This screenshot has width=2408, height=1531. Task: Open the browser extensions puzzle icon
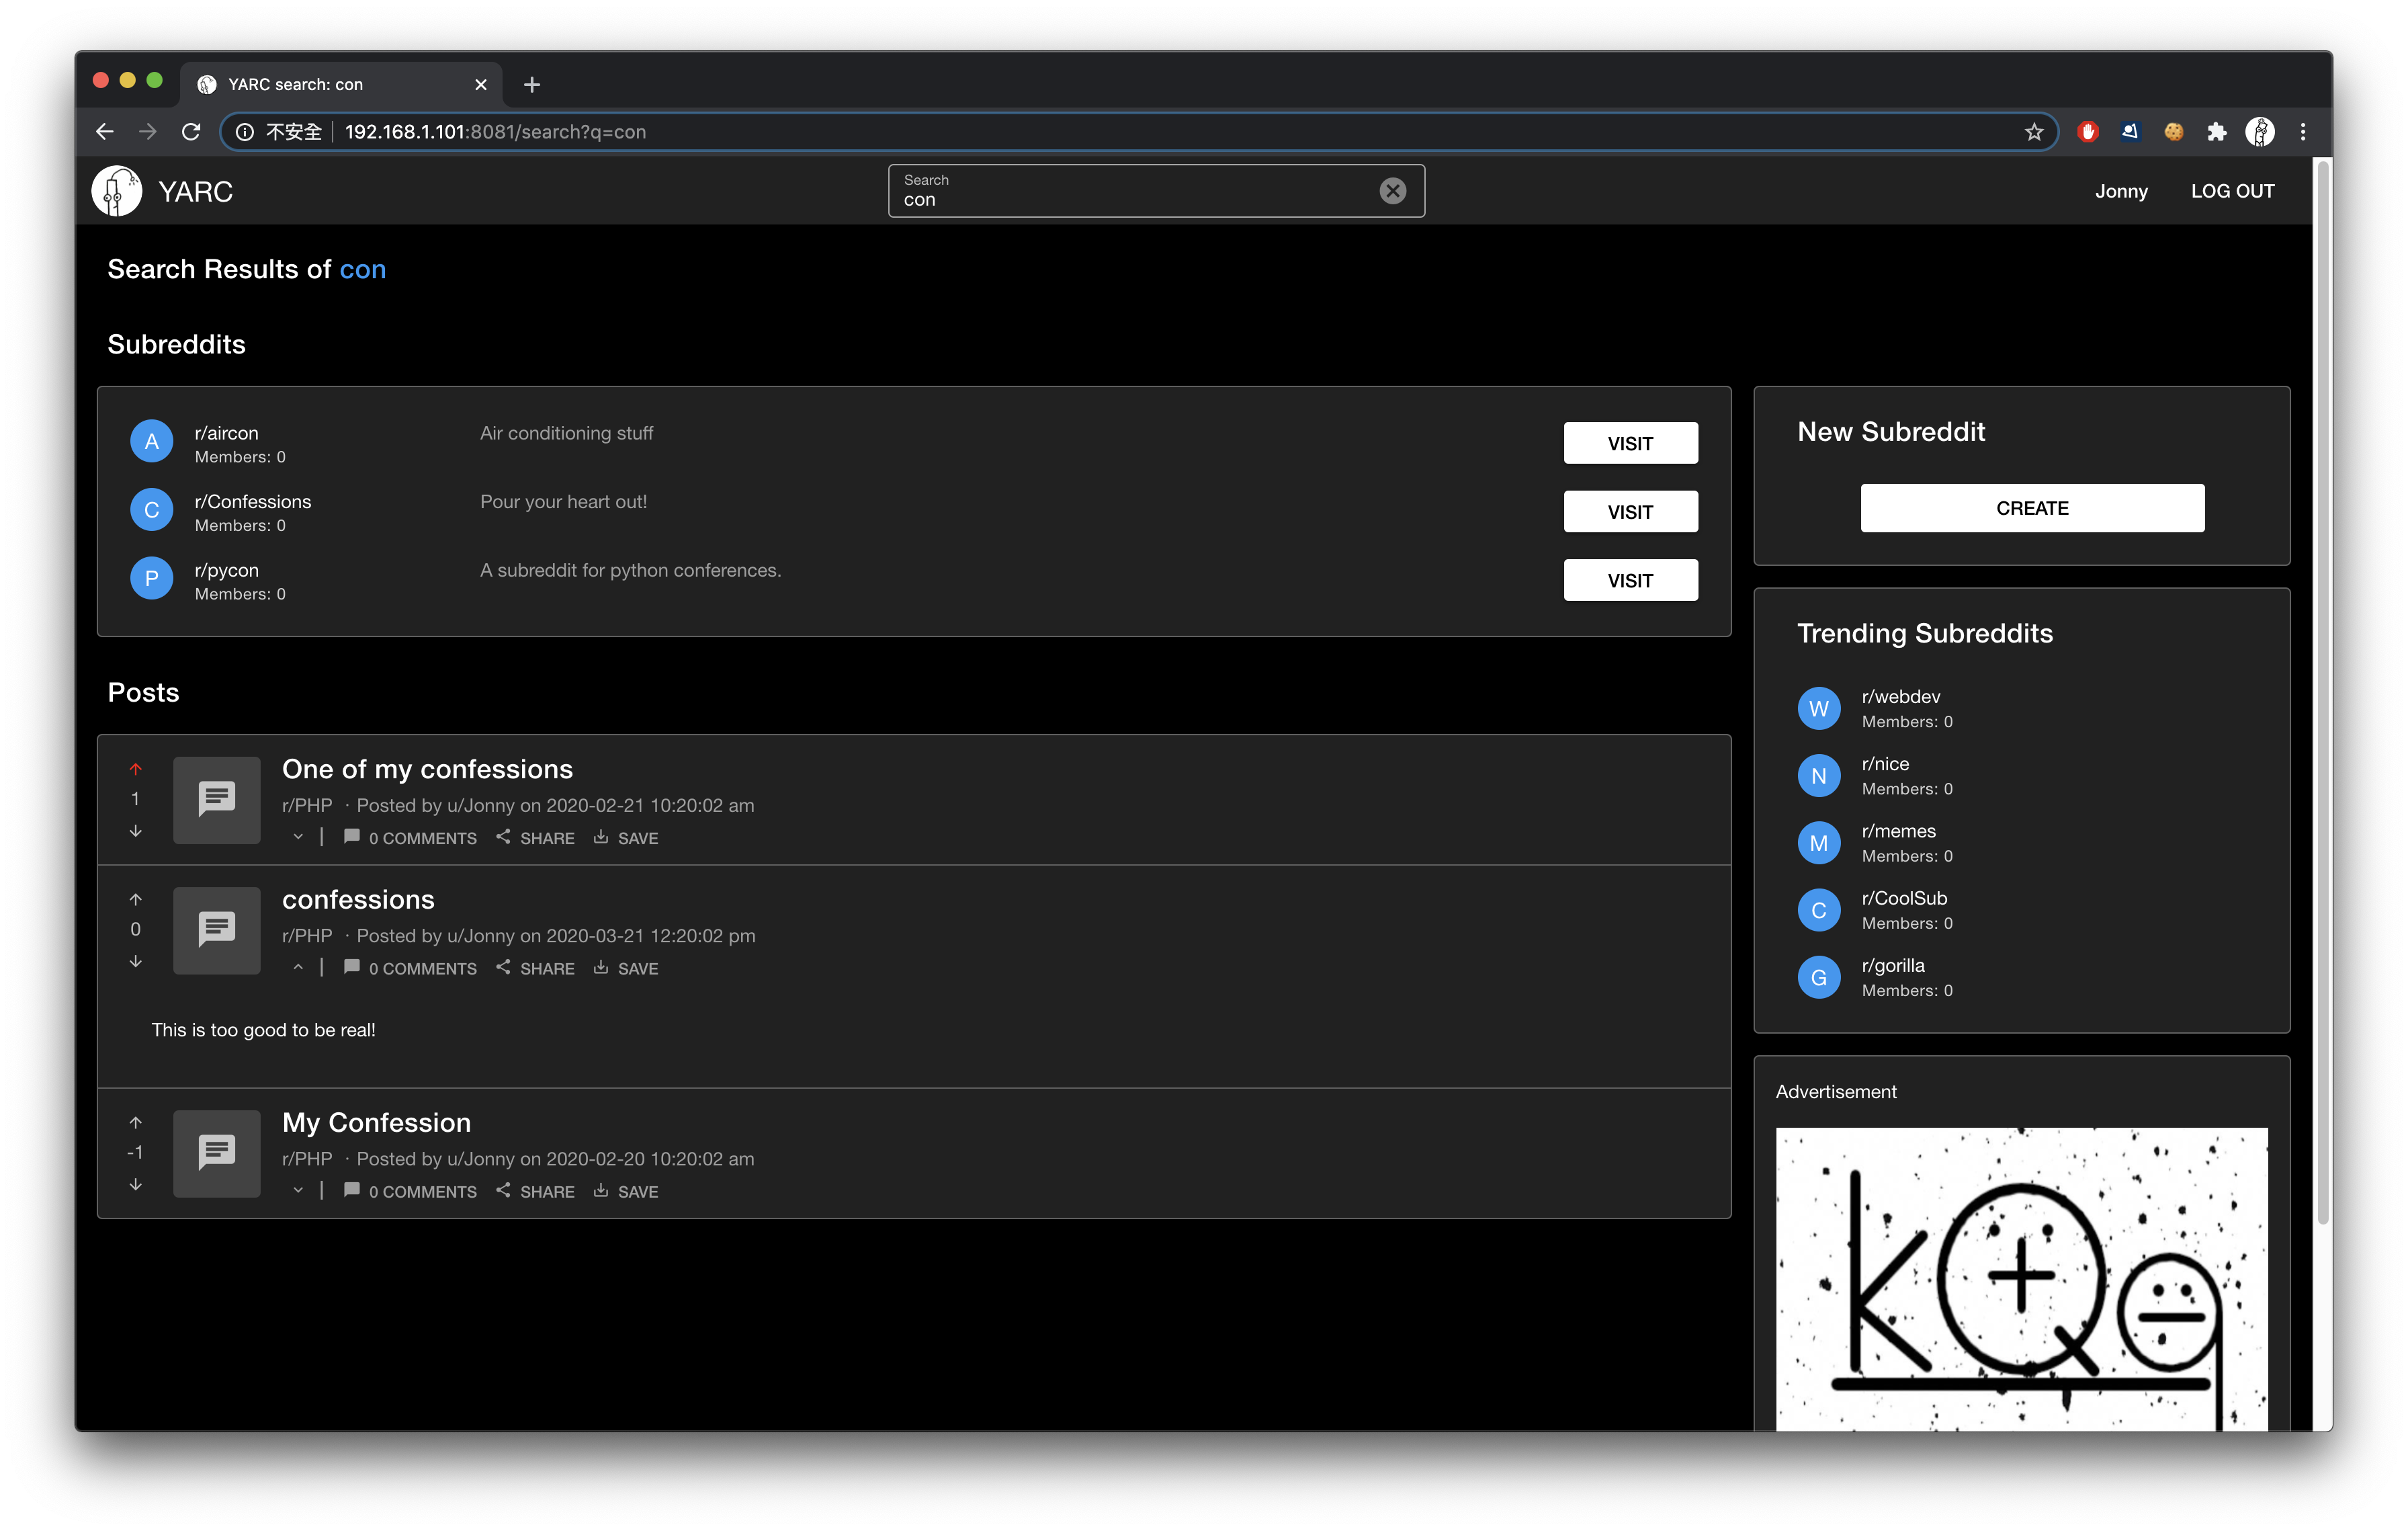(x=2216, y=132)
